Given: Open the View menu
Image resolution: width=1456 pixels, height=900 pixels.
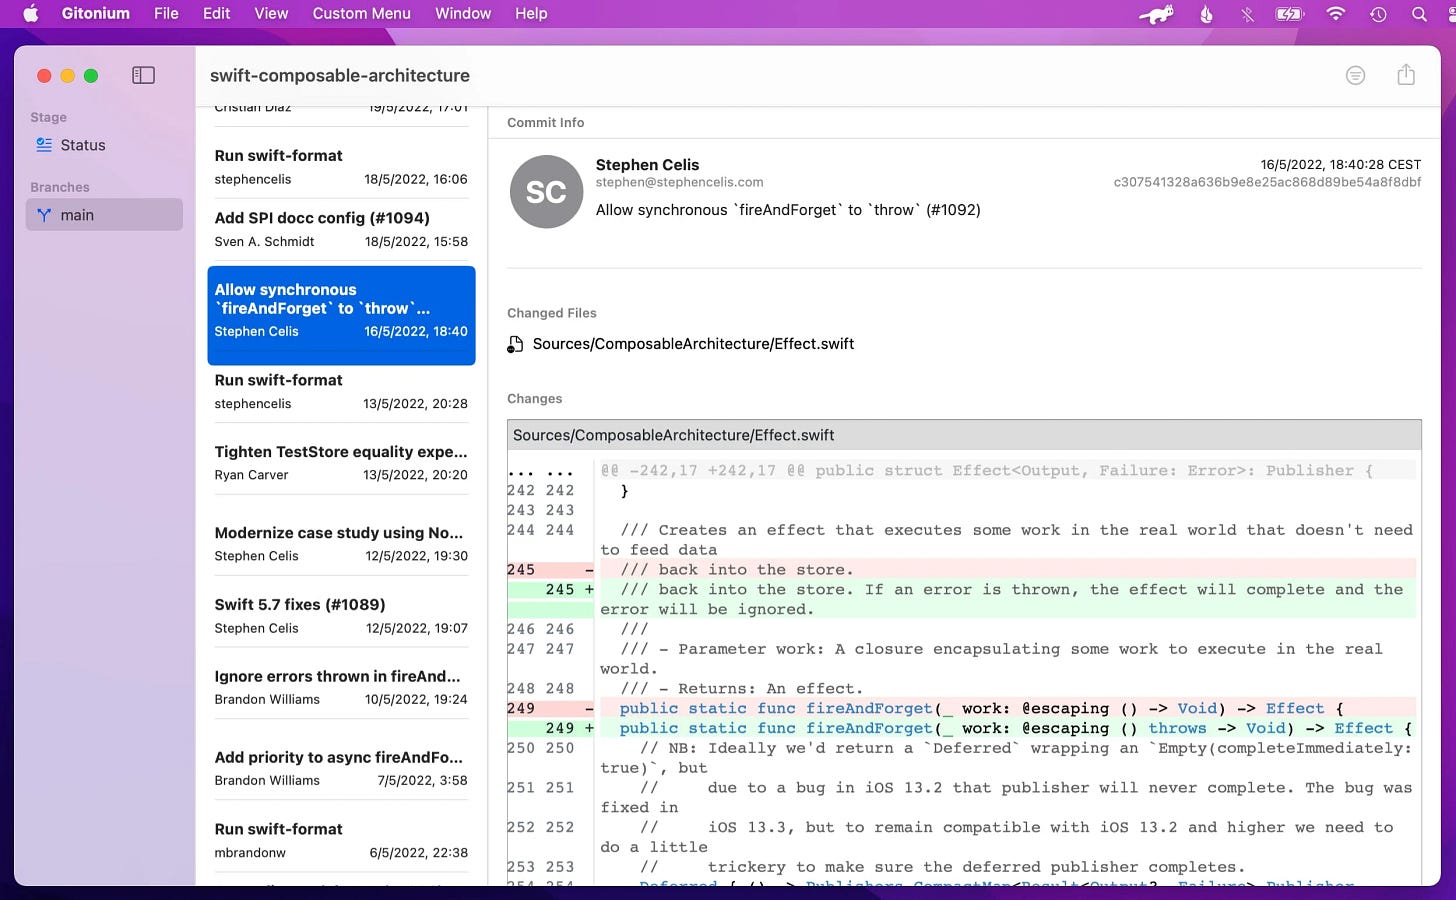Looking at the screenshot, I should pos(271,14).
